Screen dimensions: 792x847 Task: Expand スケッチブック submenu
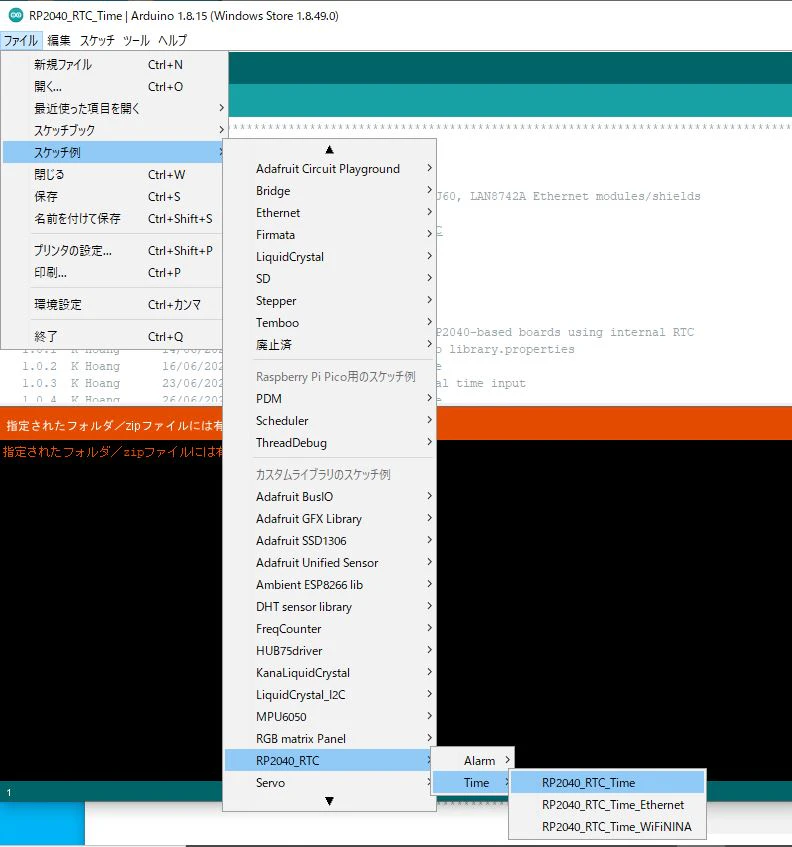coord(115,130)
